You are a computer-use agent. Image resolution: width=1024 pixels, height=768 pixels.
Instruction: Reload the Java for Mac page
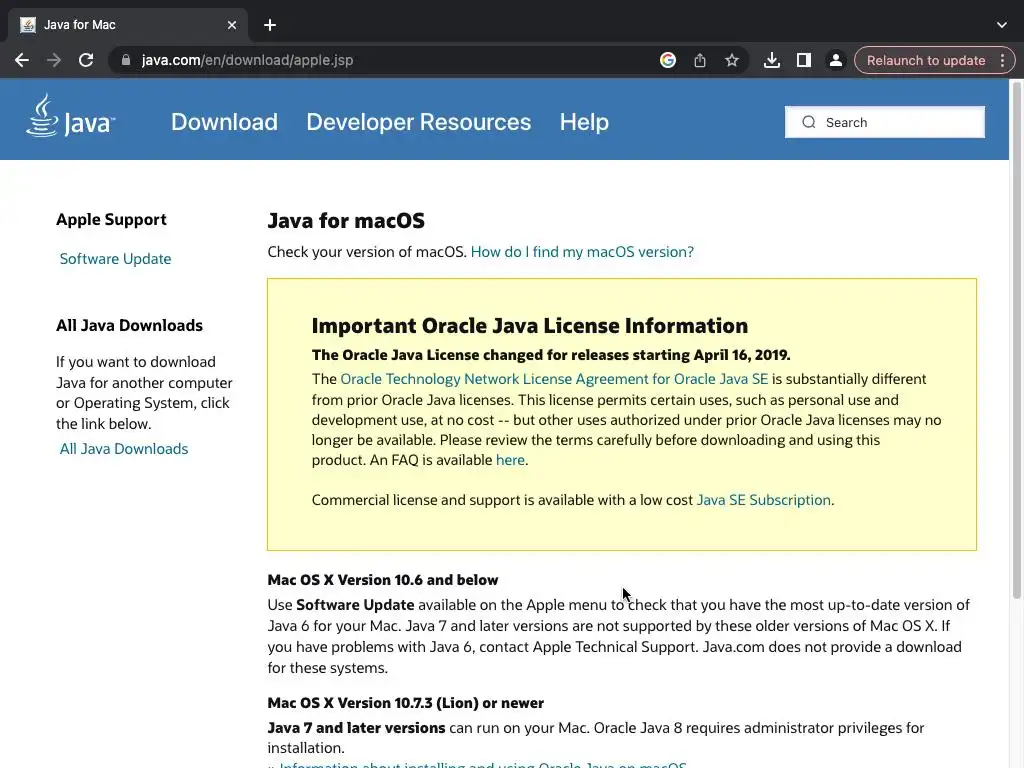[x=86, y=60]
